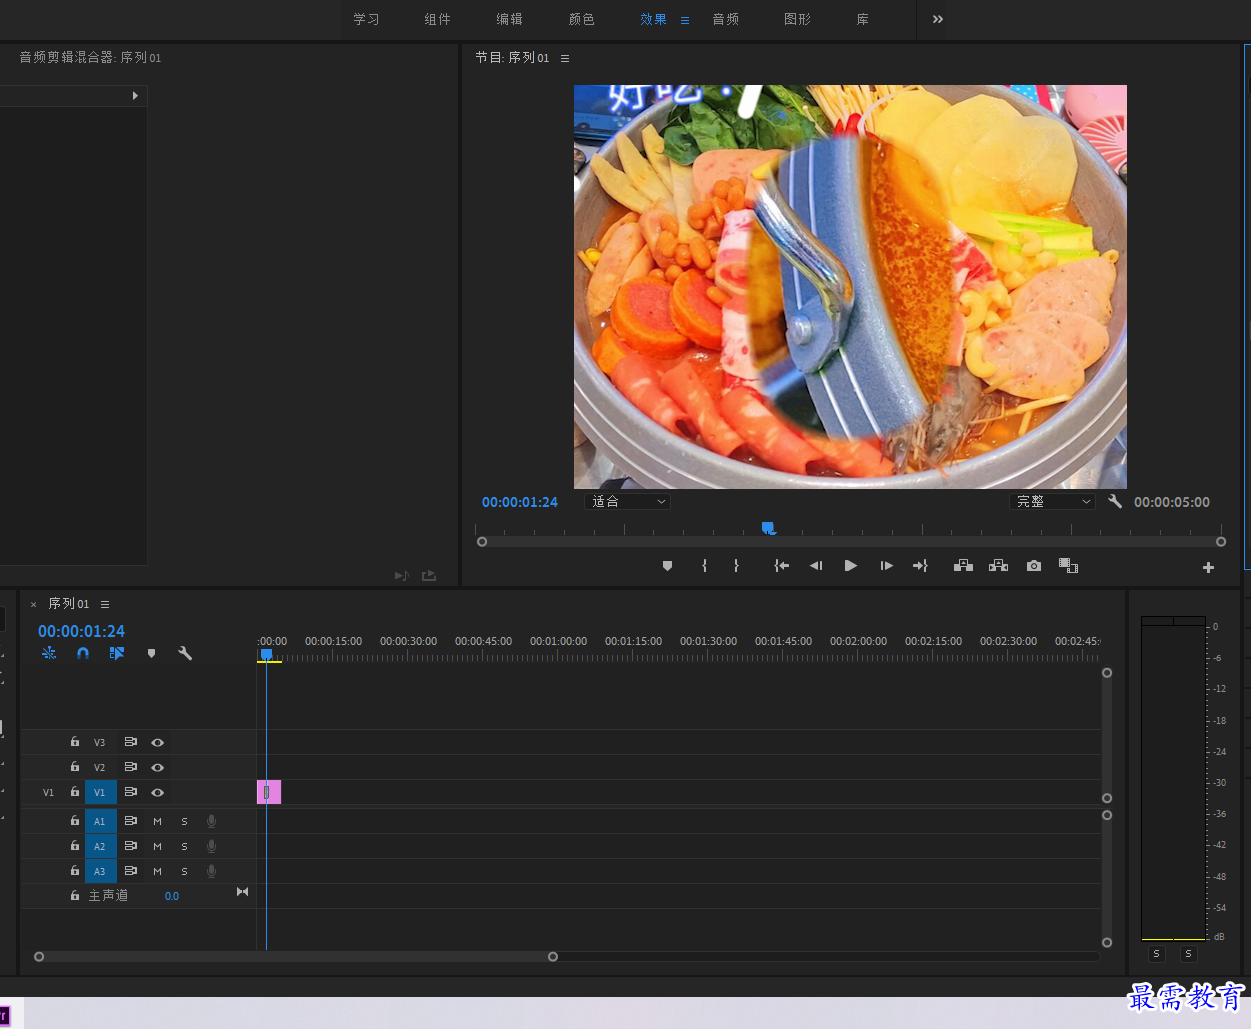The height and width of the screenshot is (1029, 1251).
Task: Click the program monitor playhead marker
Action: pyautogui.click(x=768, y=527)
